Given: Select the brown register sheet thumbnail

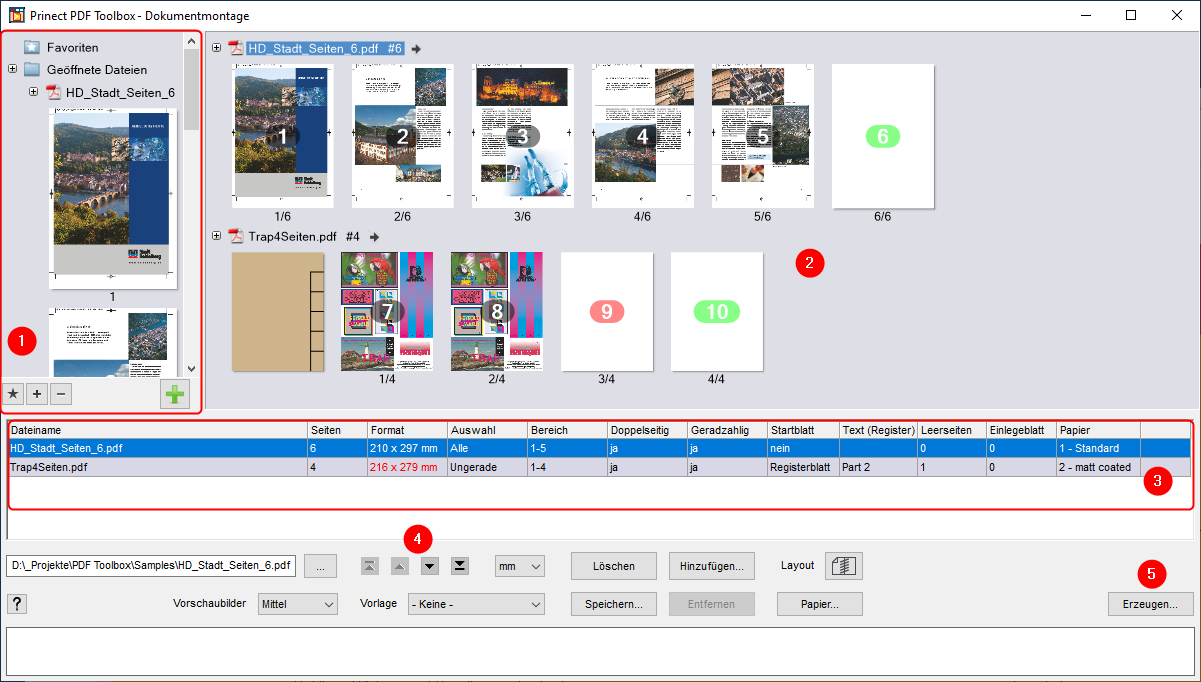Looking at the screenshot, I should pyautogui.click(x=278, y=311).
